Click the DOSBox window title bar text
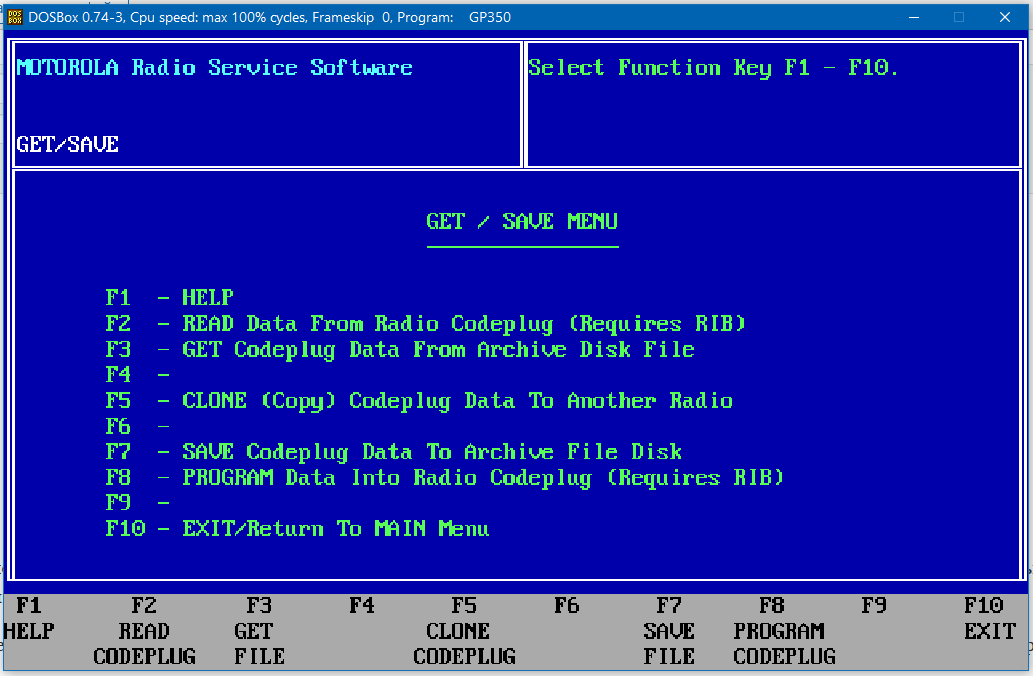1033x676 pixels. click(269, 17)
